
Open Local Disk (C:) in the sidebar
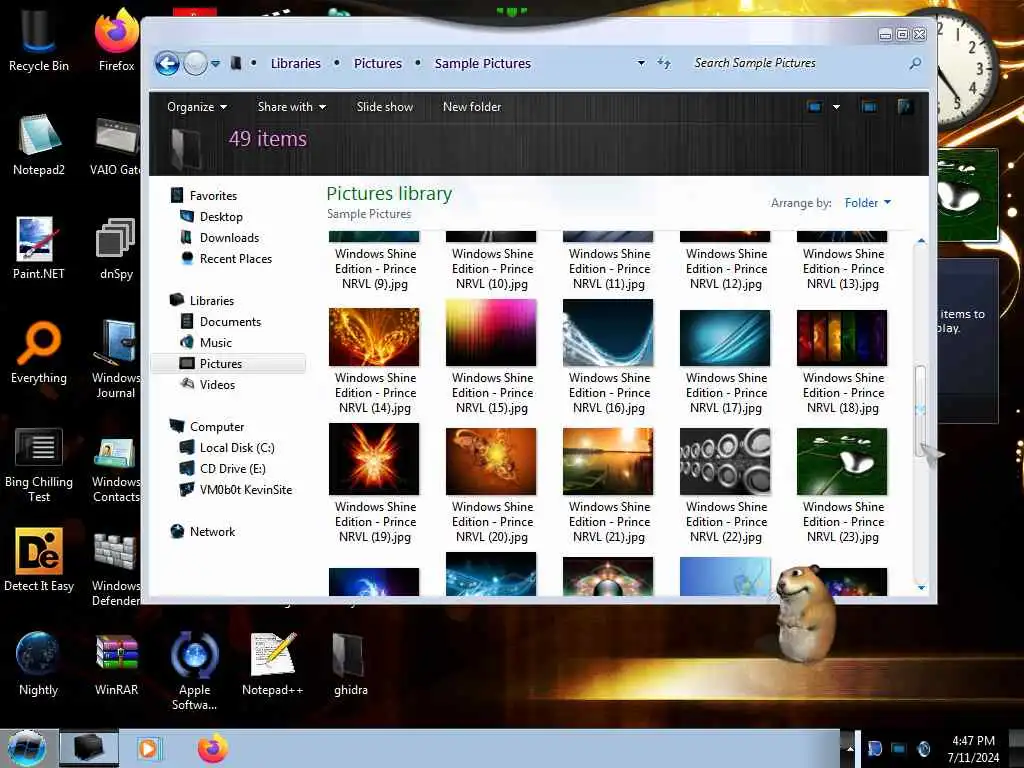tap(236, 447)
